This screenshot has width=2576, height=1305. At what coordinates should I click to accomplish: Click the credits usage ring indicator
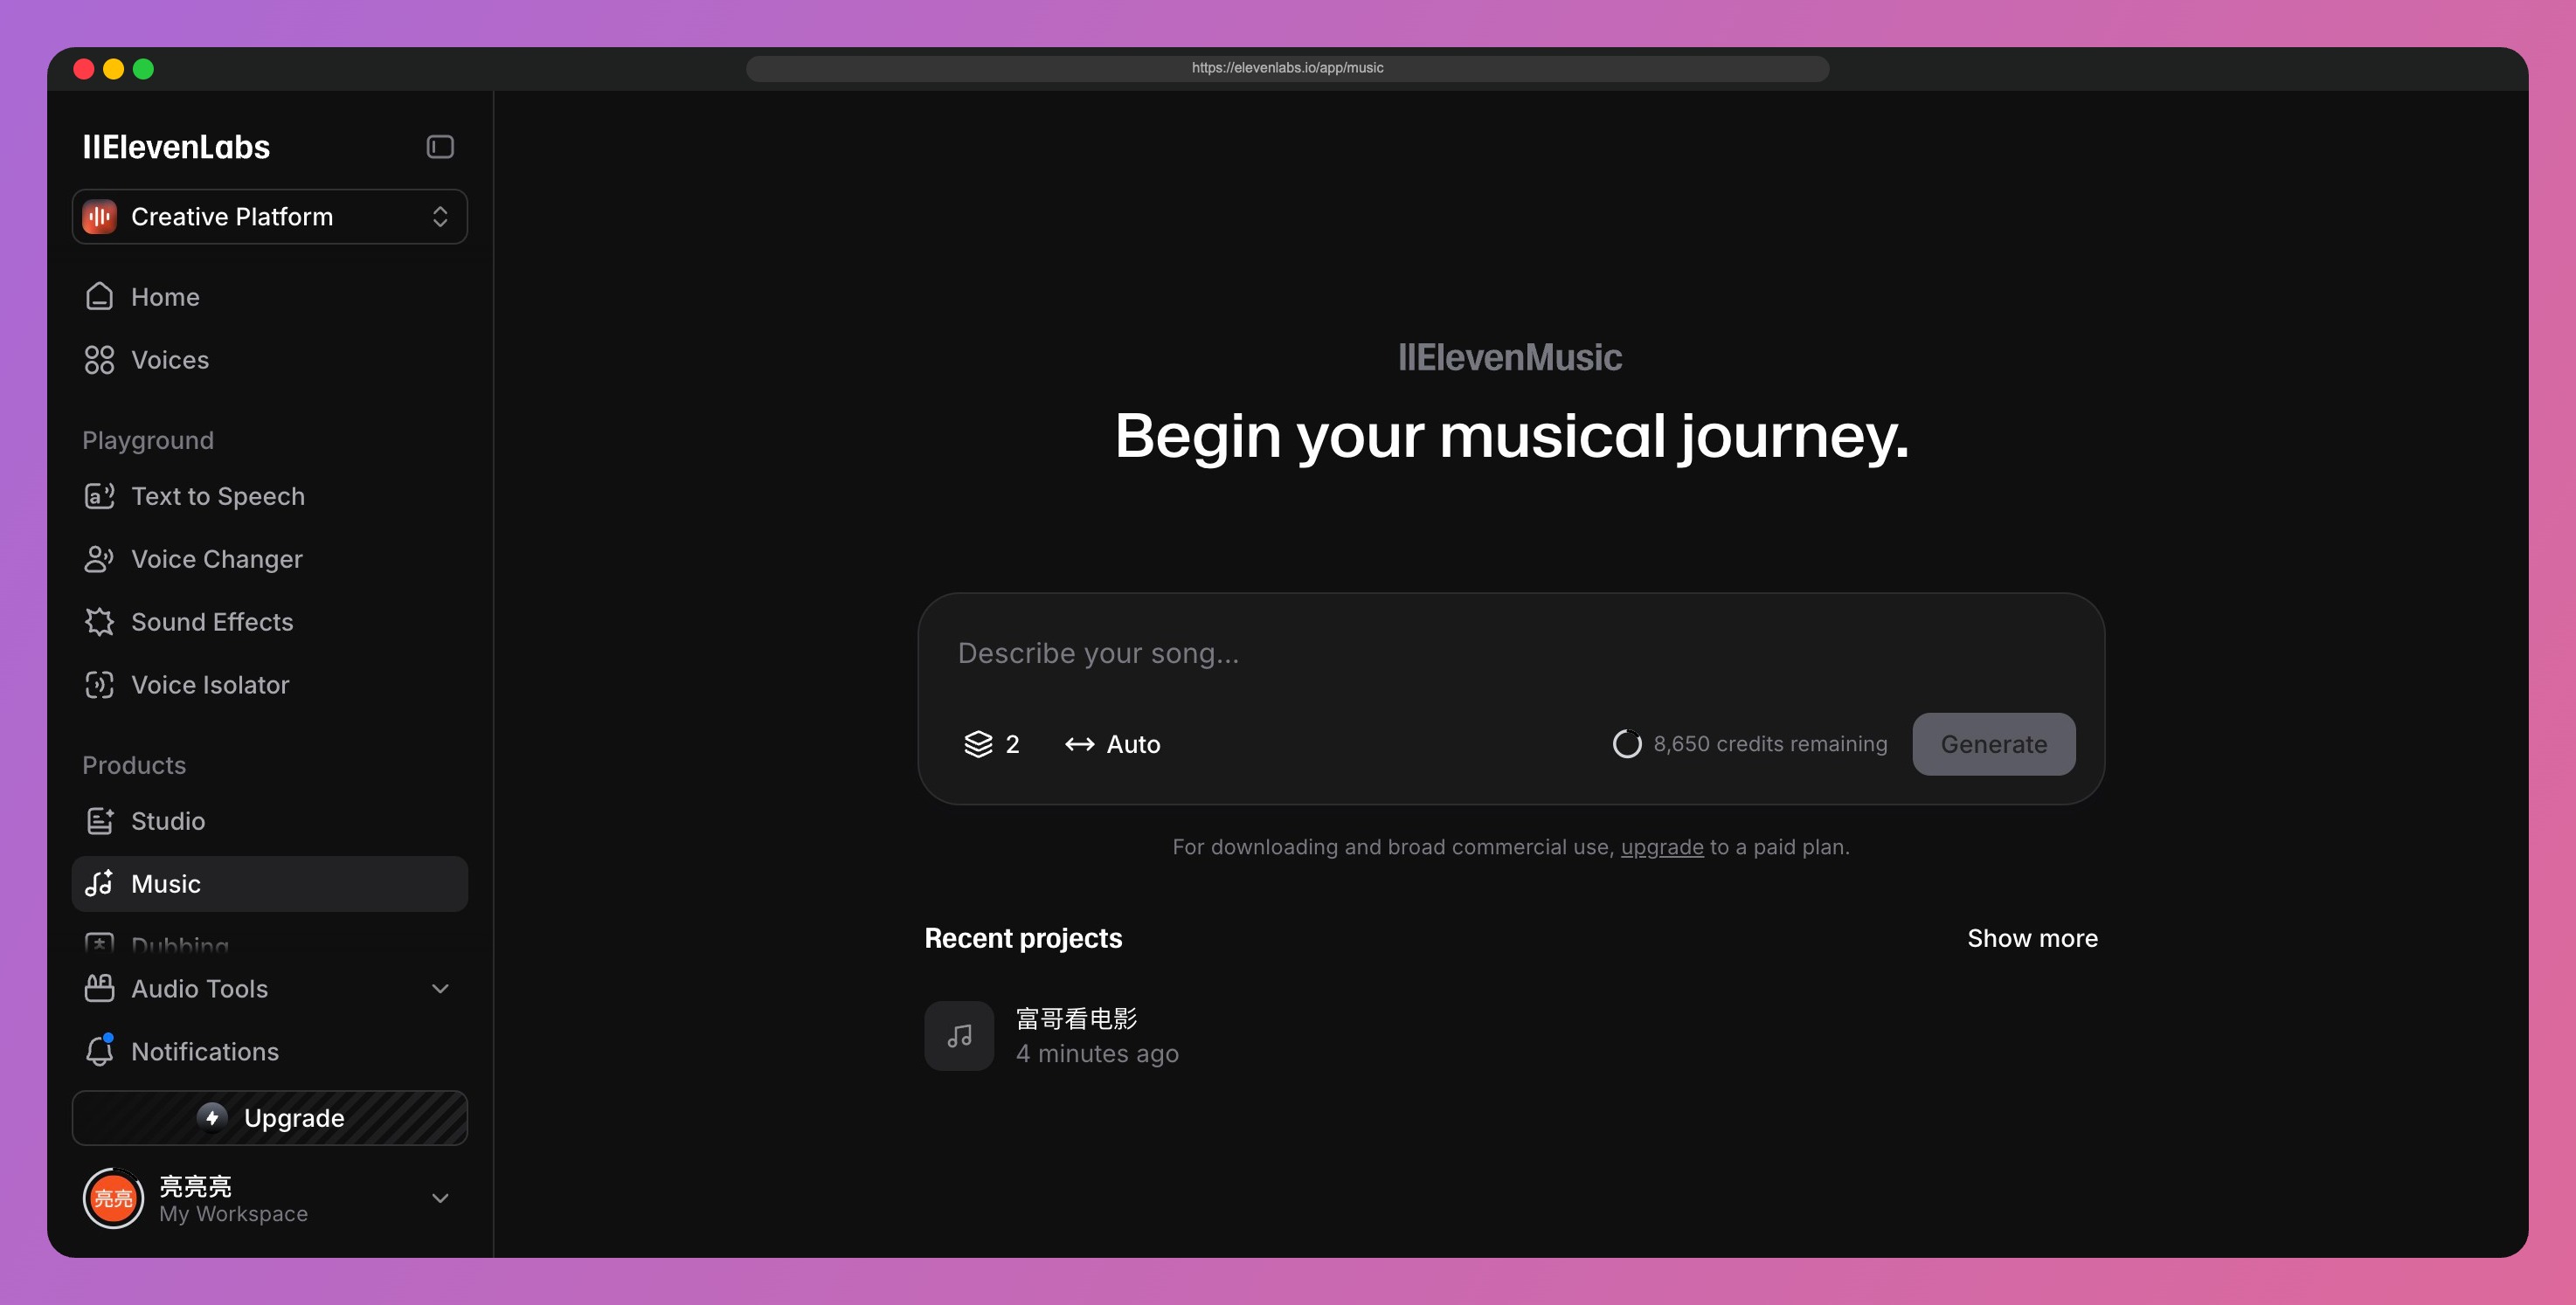click(x=1627, y=744)
